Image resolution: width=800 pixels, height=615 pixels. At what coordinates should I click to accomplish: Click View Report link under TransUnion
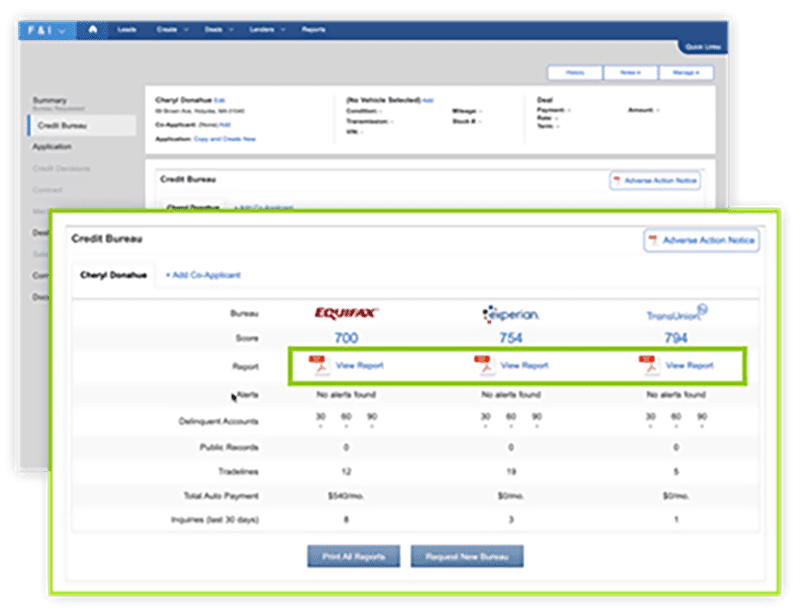click(x=689, y=365)
